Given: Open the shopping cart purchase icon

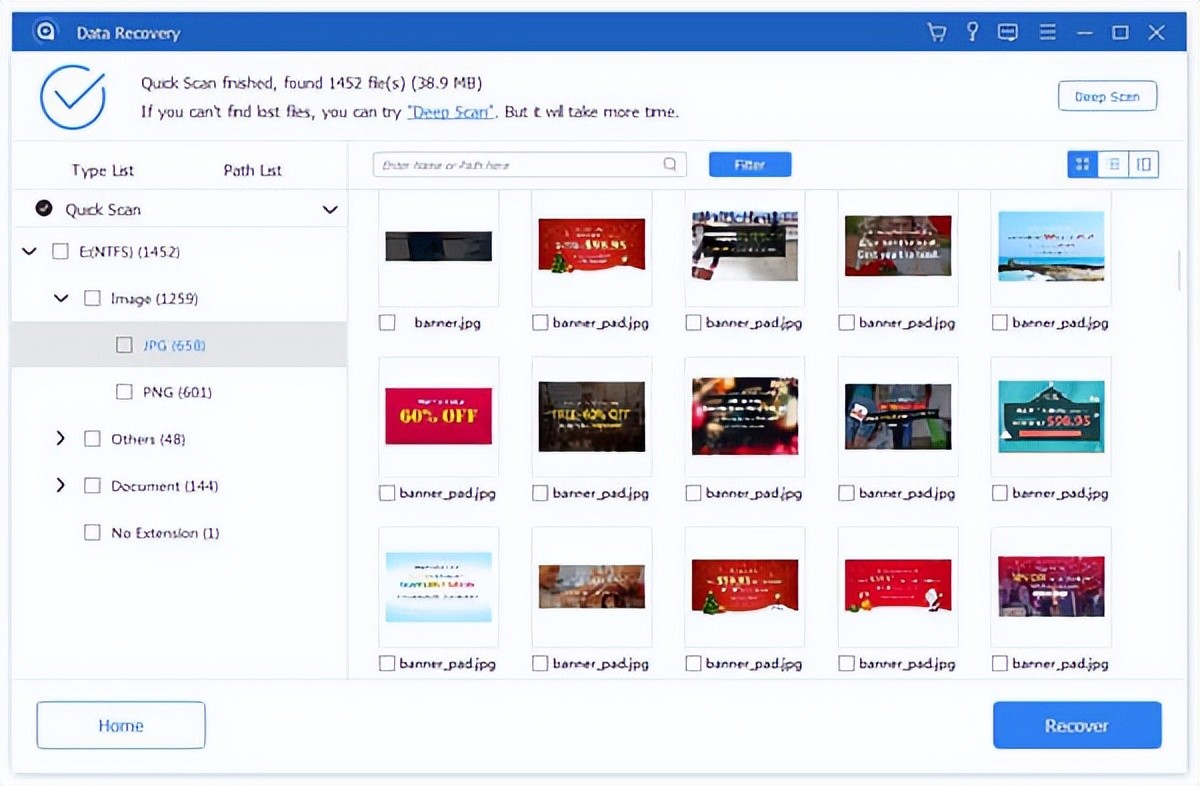Looking at the screenshot, I should pyautogui.click(x=937, y=33).
